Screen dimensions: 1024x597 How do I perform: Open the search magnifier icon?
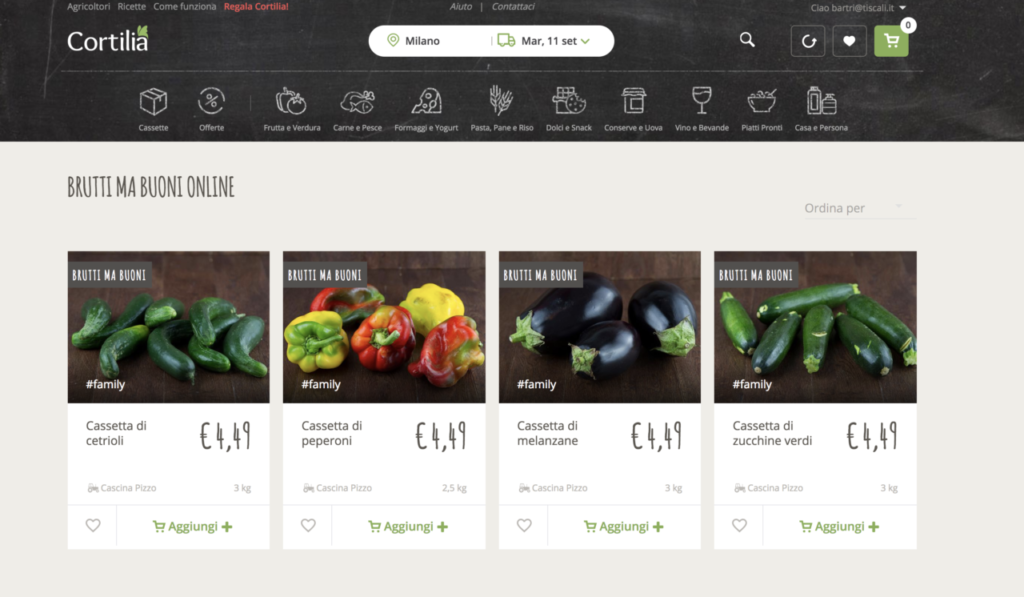tap(747, 40)
